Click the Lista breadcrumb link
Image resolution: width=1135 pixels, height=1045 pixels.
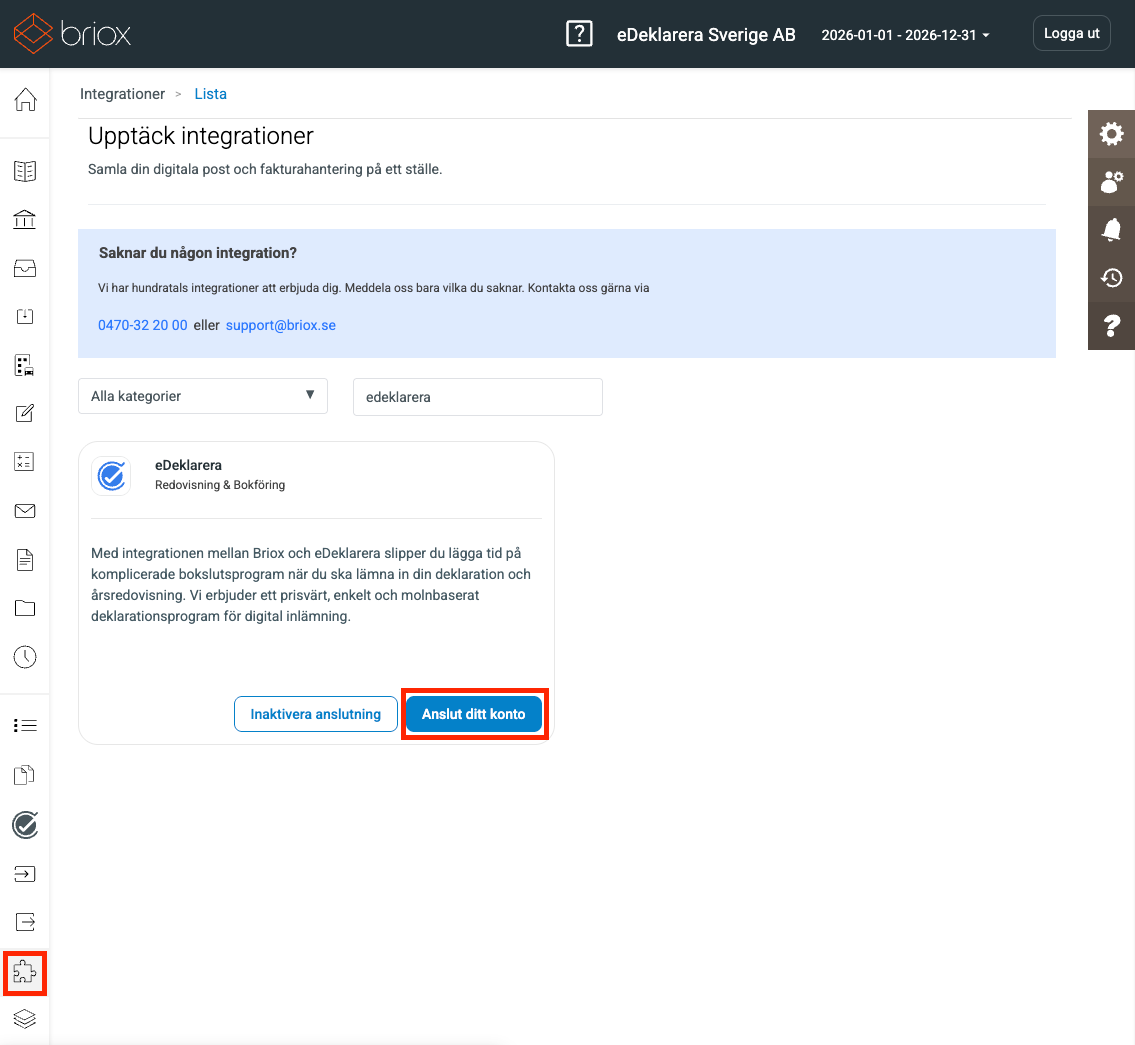211,94
